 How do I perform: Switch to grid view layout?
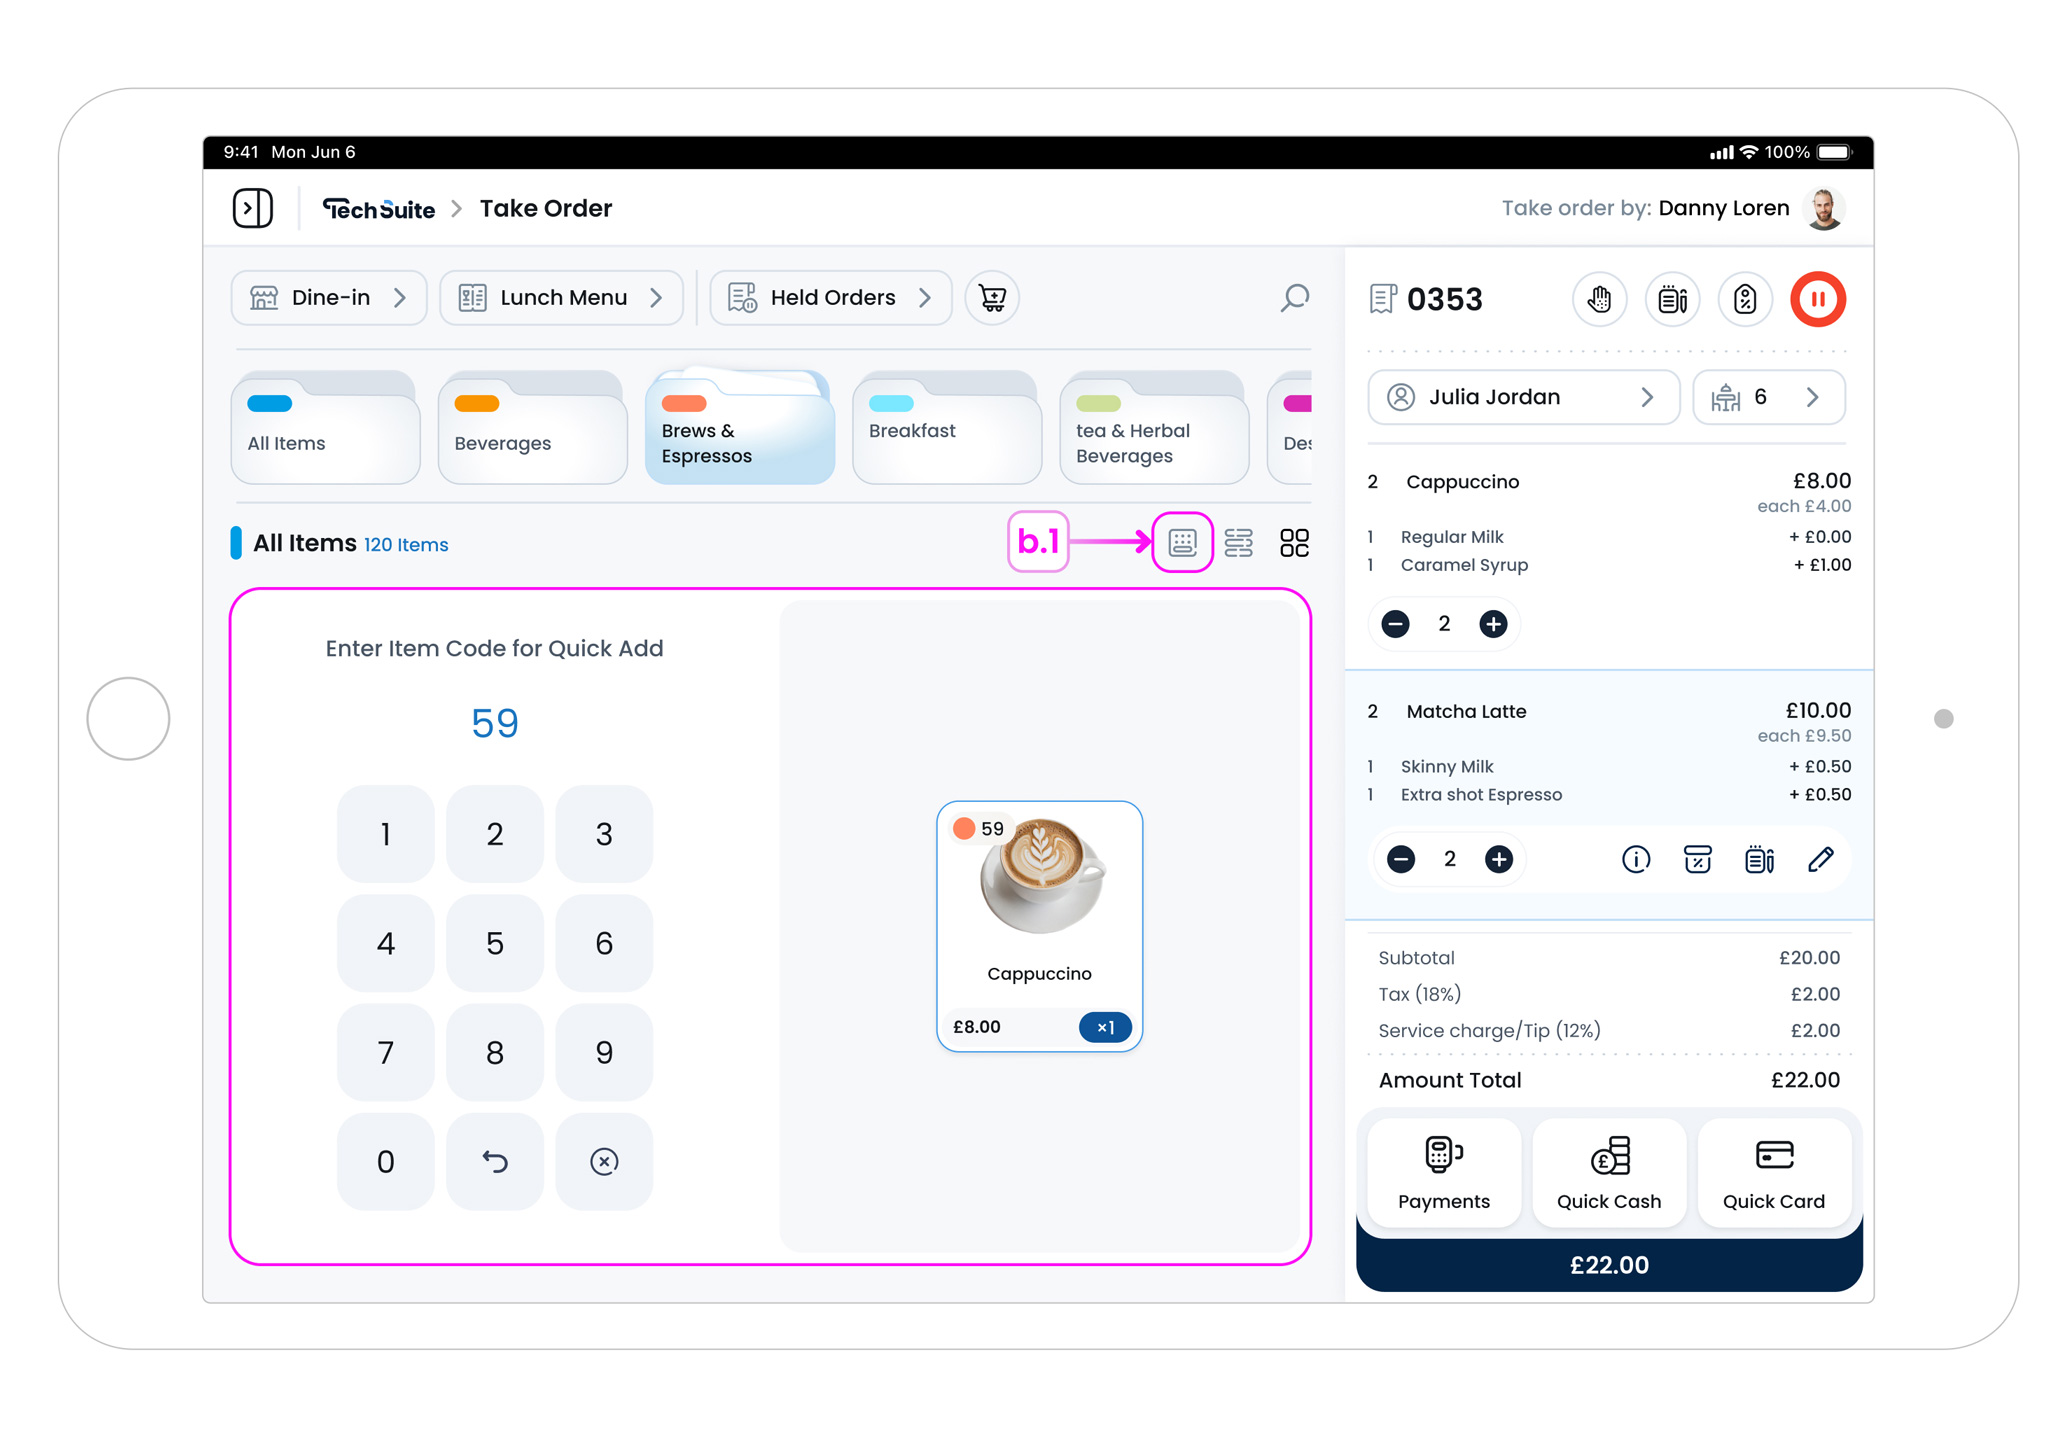coord(1294,543)
